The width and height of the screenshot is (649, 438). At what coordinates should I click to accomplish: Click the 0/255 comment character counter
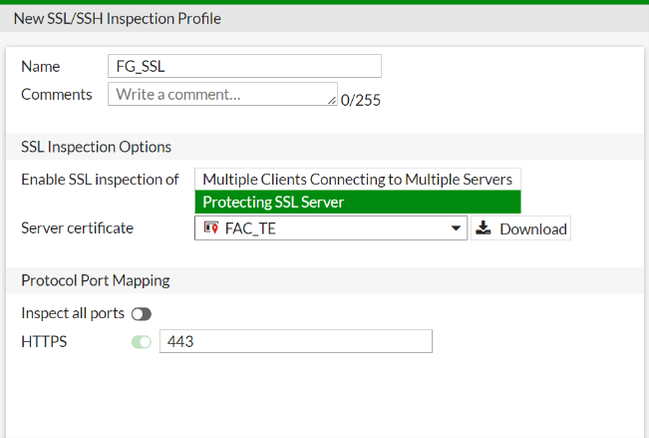[361, 100]
